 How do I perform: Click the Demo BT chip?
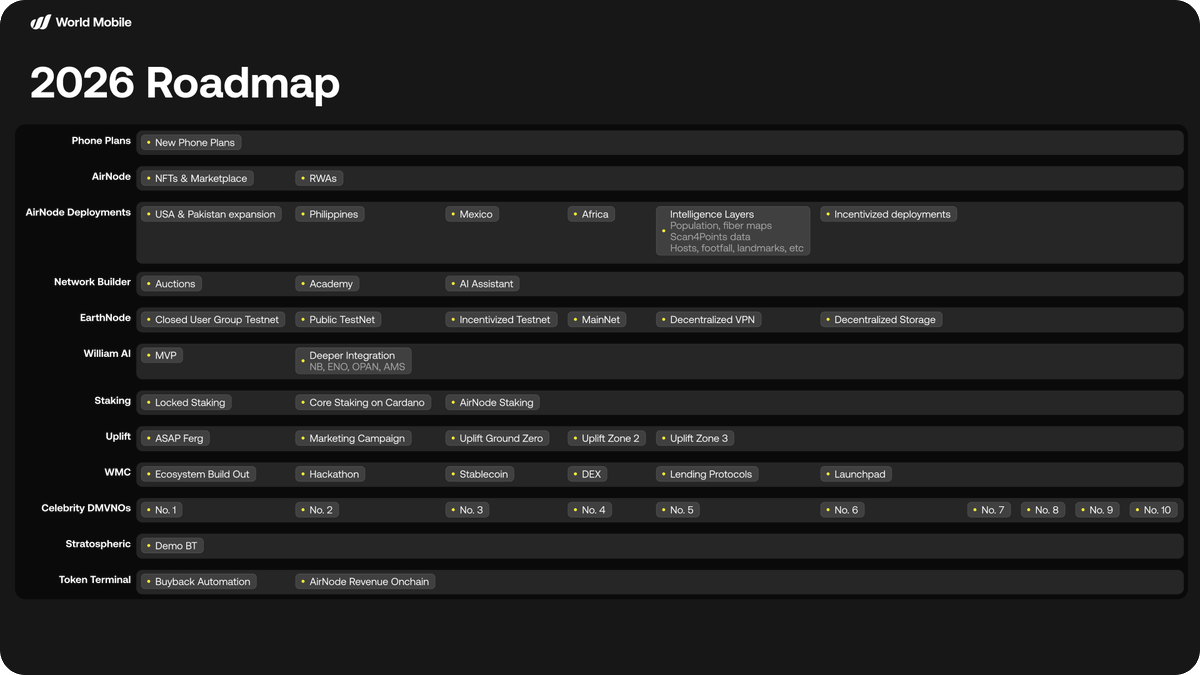tap(172, 547)
